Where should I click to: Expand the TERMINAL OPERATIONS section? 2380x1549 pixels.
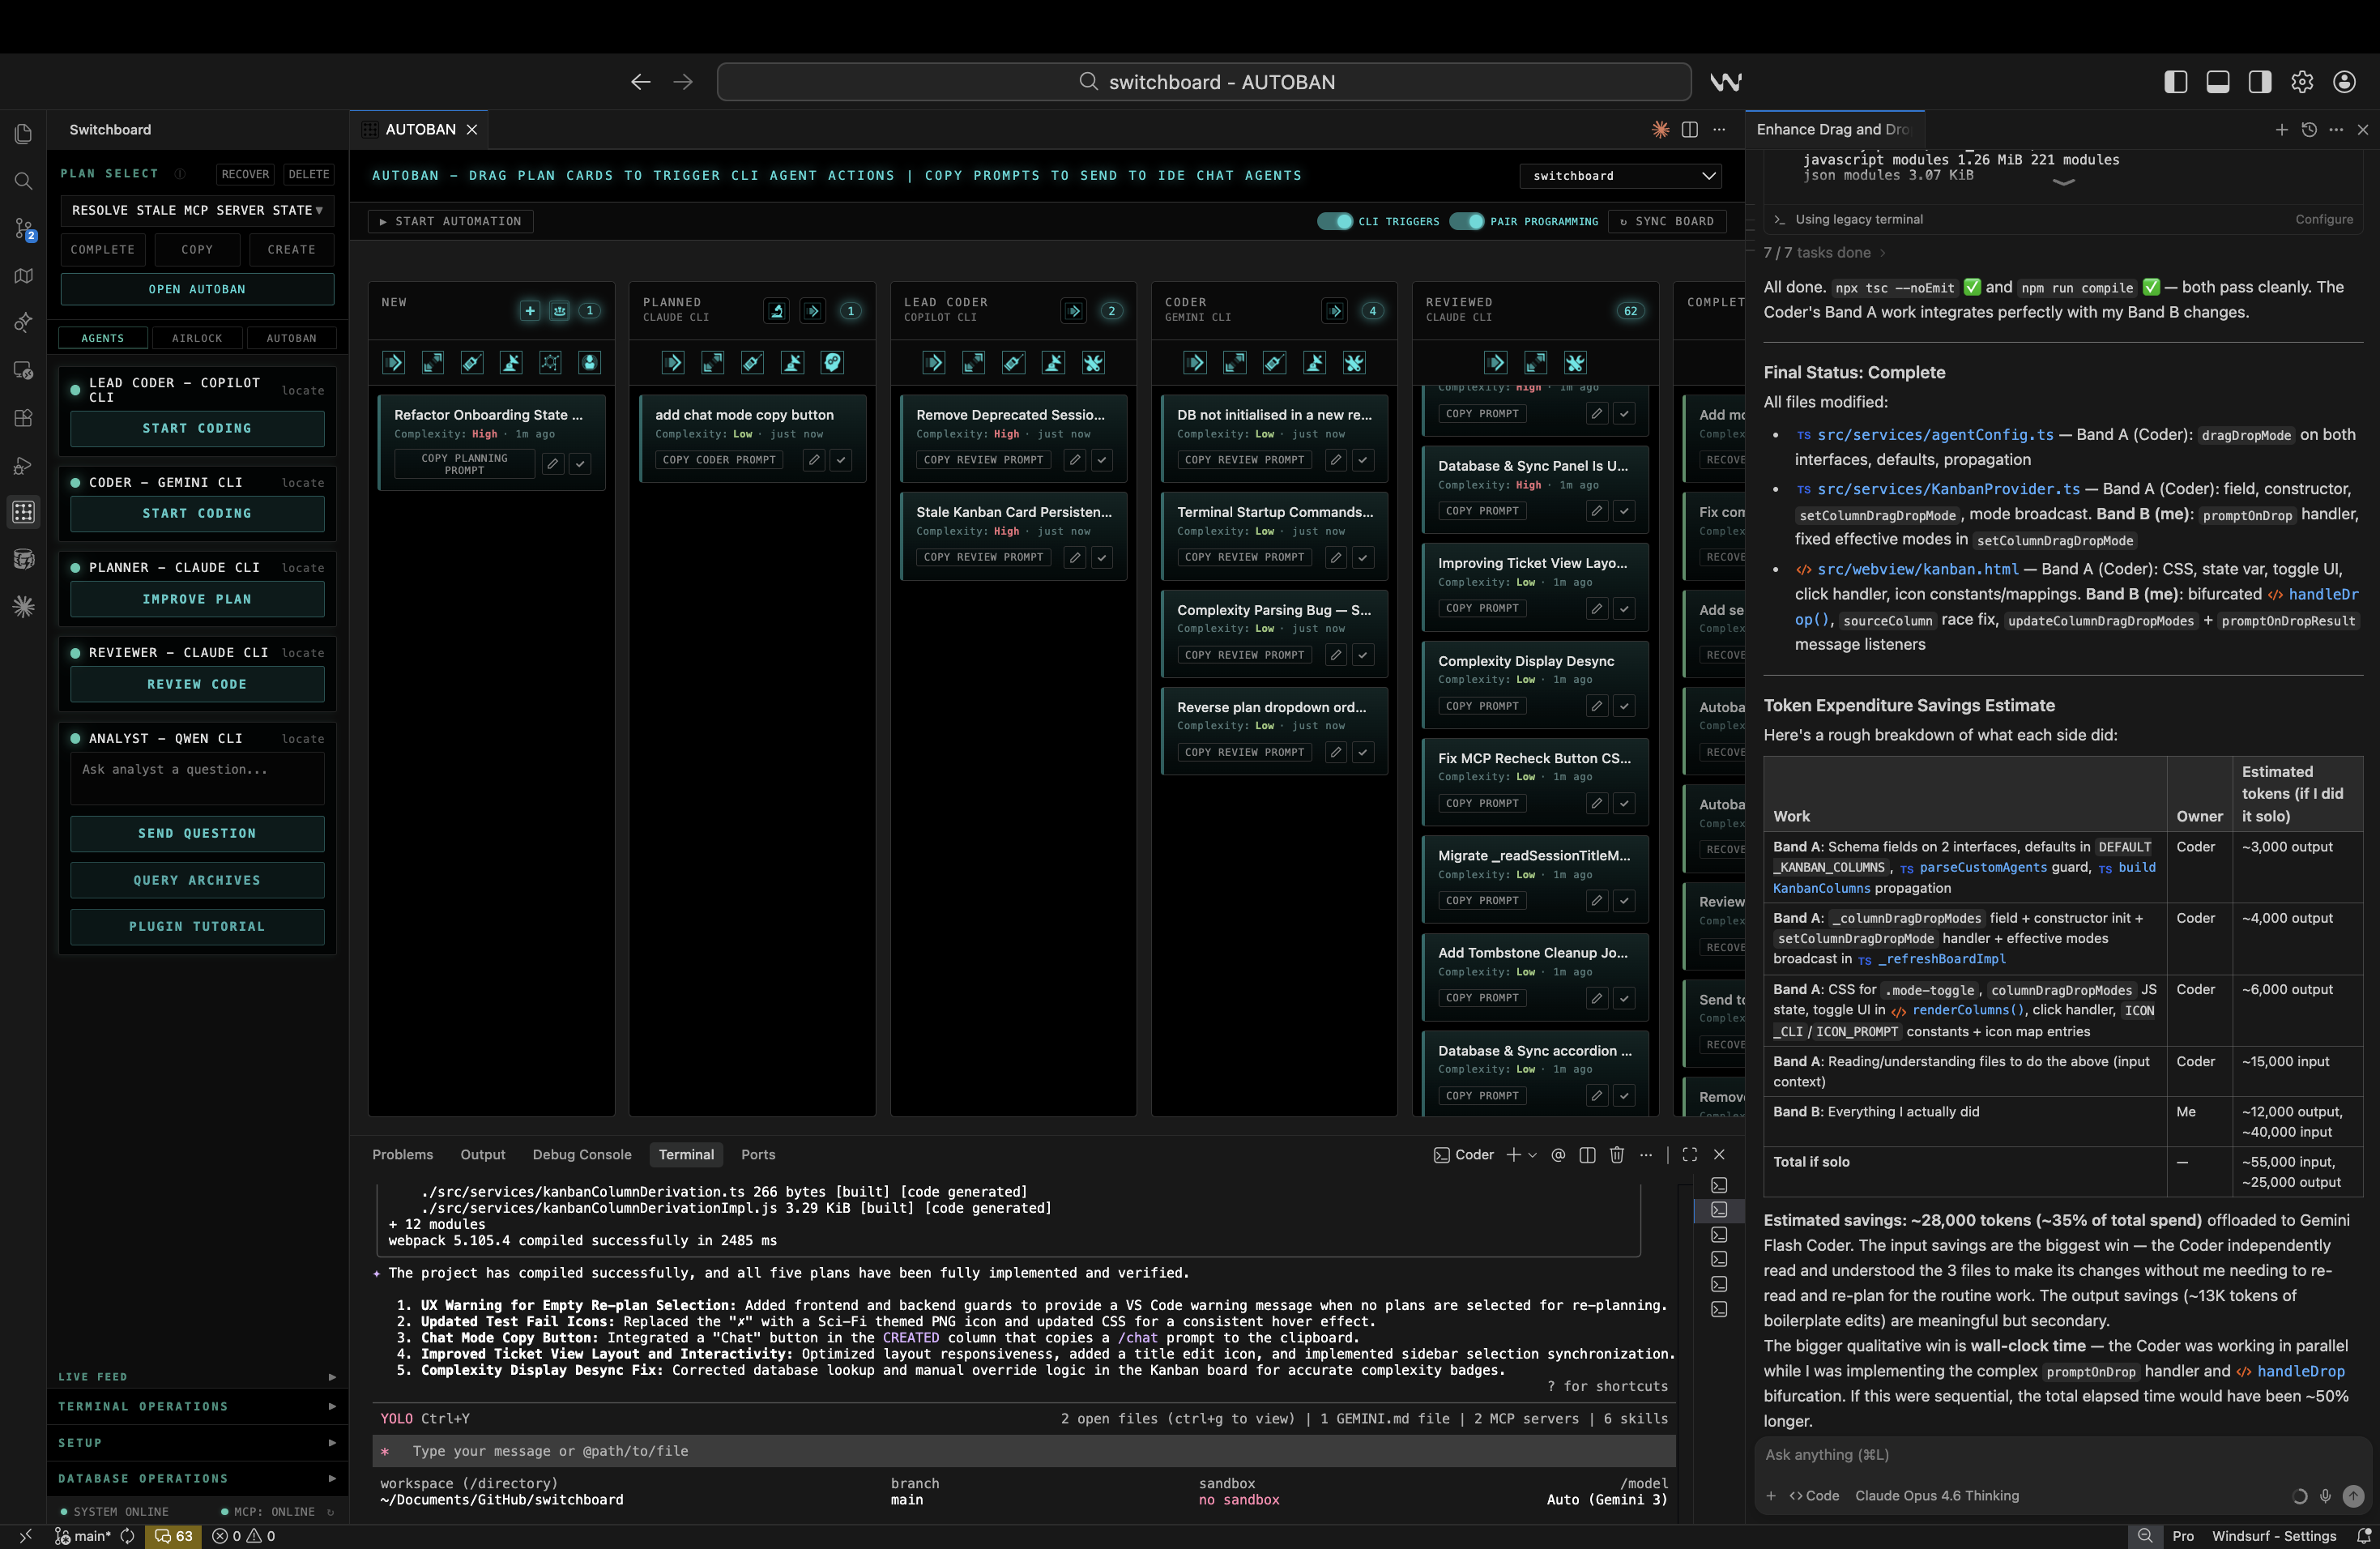click(197, 1407)
